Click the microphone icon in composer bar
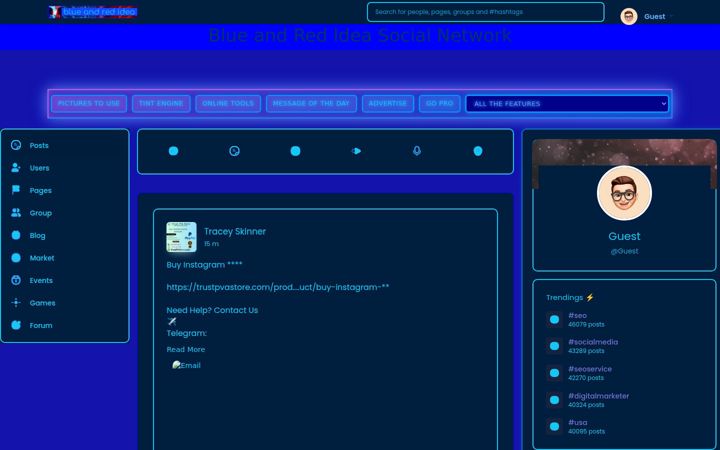This screenshot has height=450, width=720. tap(417, 151)
